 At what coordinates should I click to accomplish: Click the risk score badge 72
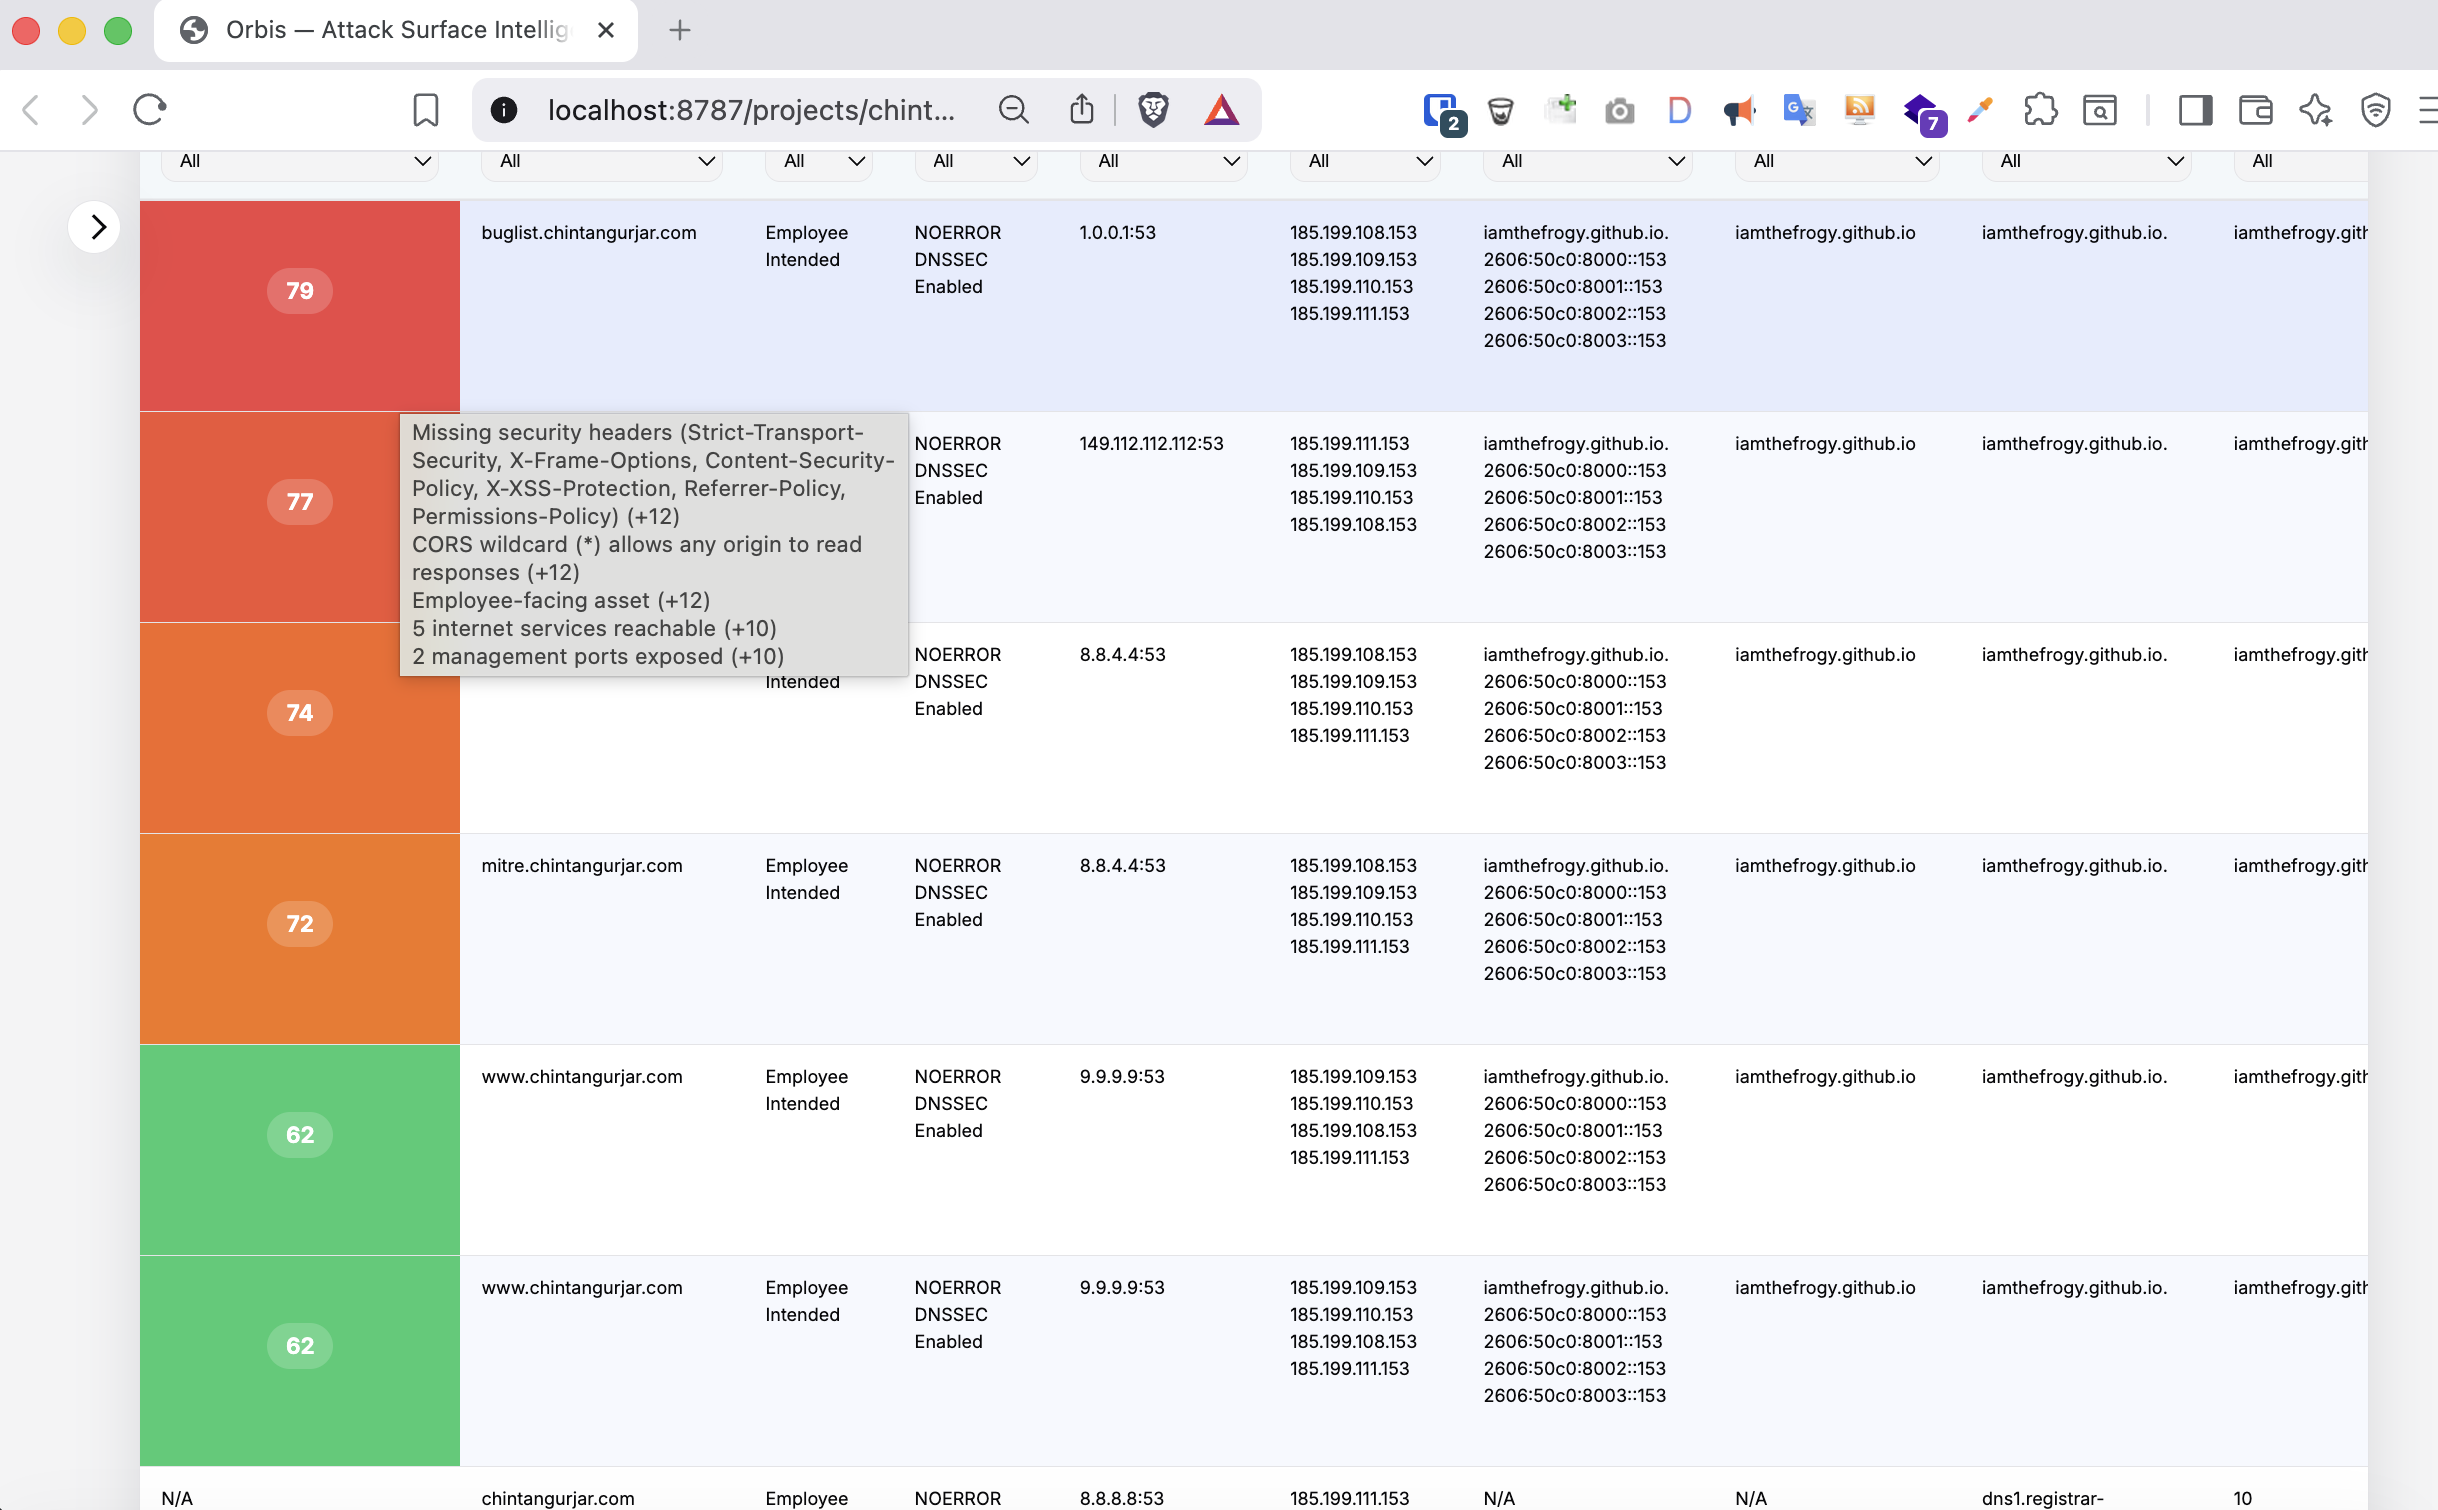coord(300,924)
